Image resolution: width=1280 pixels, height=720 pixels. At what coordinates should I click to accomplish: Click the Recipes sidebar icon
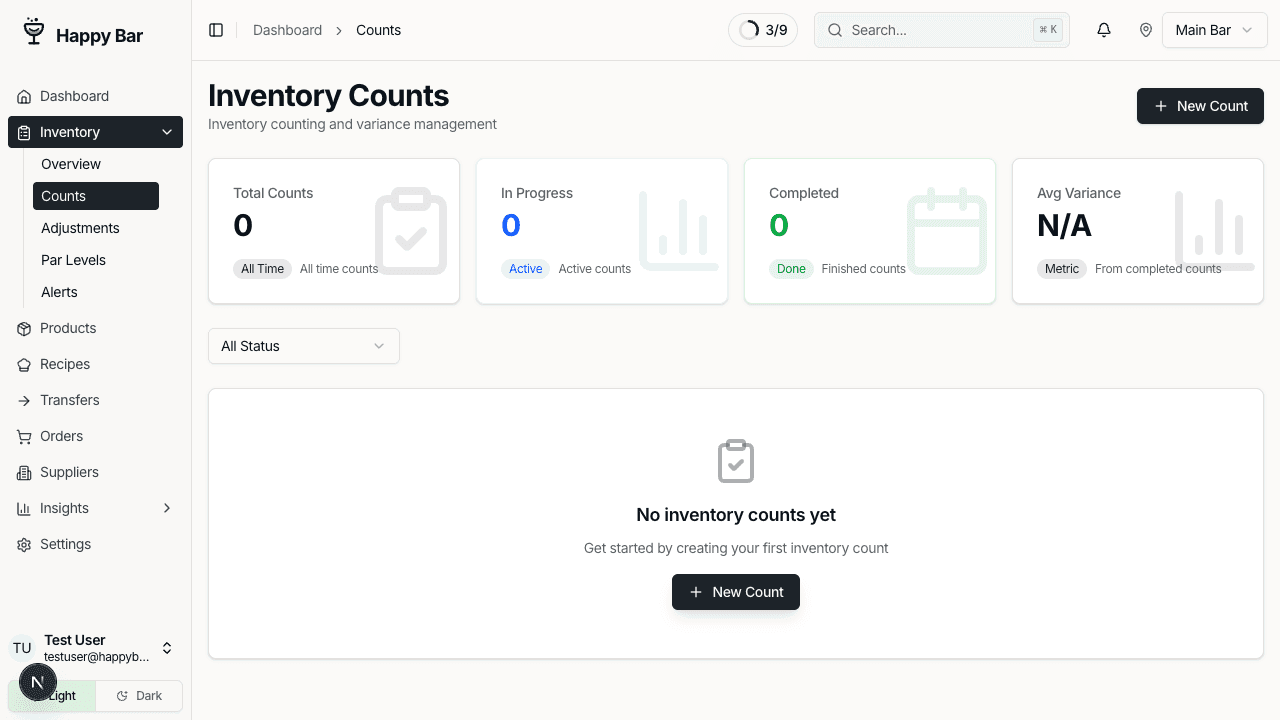click(22, 364)
